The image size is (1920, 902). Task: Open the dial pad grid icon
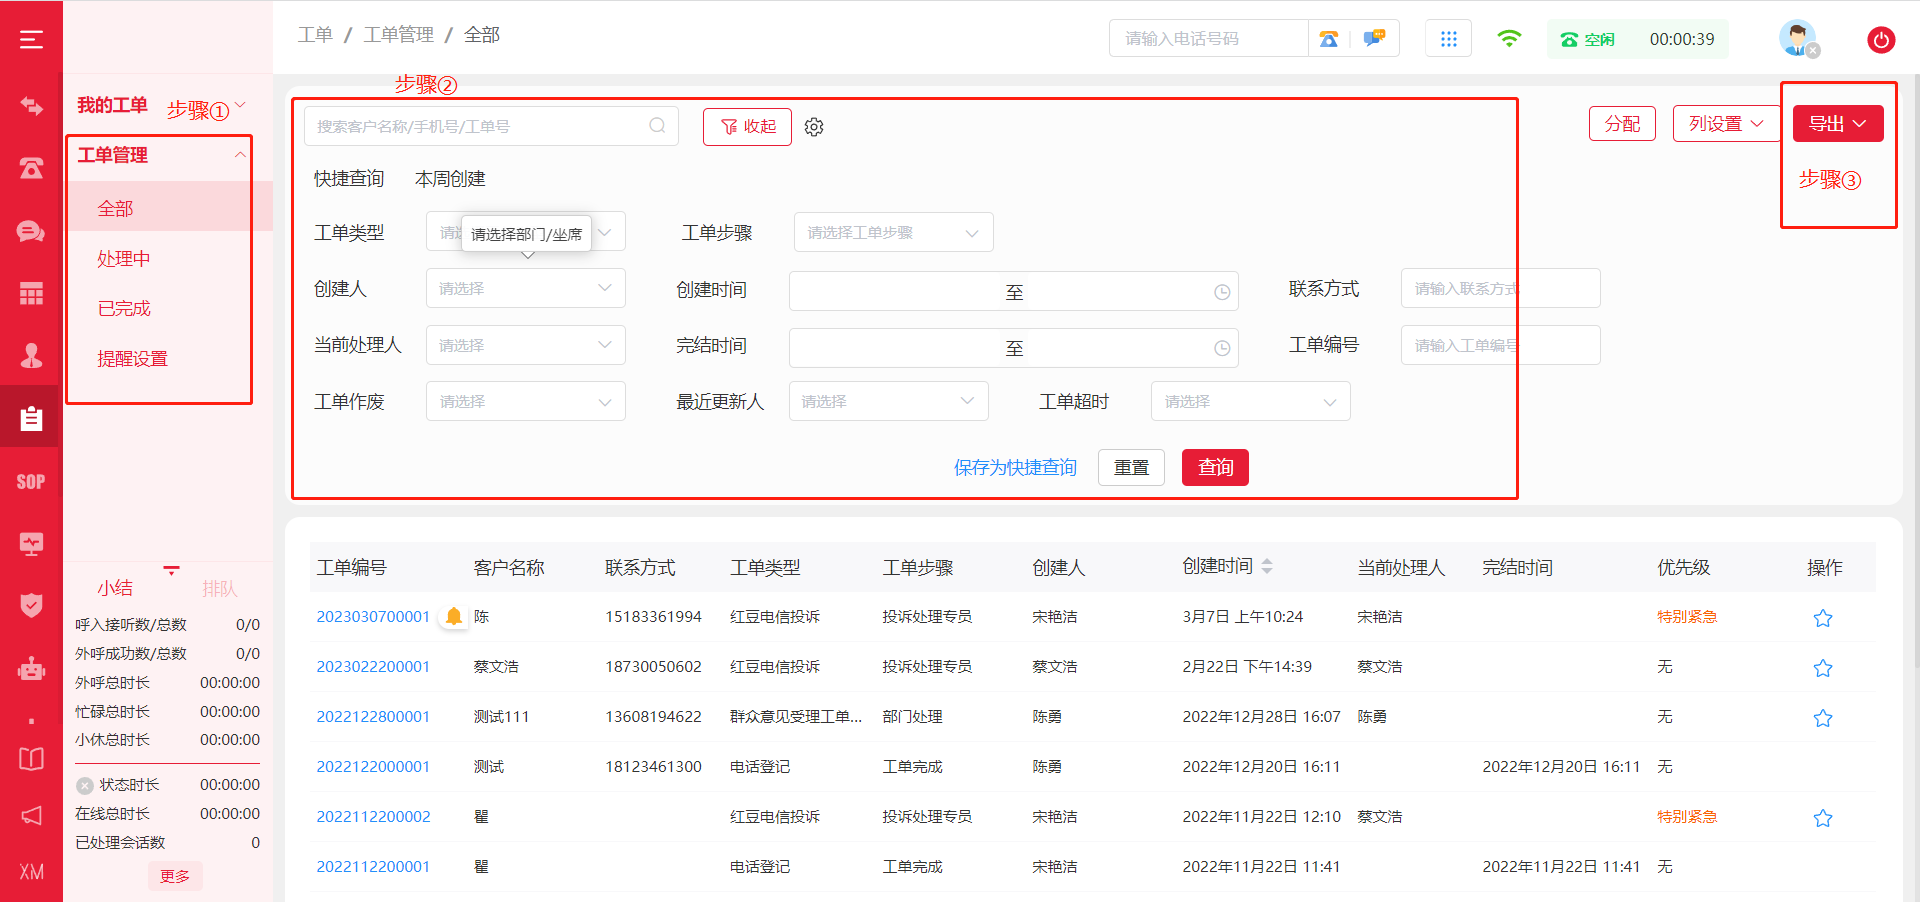(x=1448, y=39)
